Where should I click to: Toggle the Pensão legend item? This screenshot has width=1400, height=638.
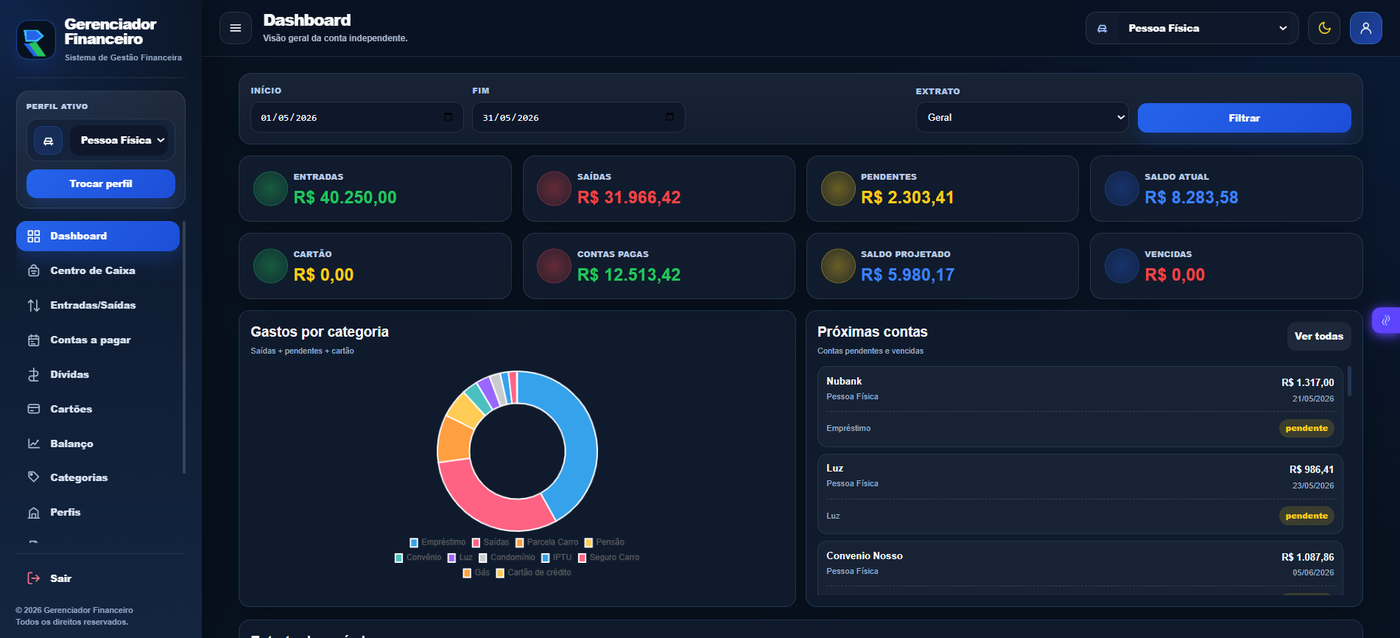(604, 542)
